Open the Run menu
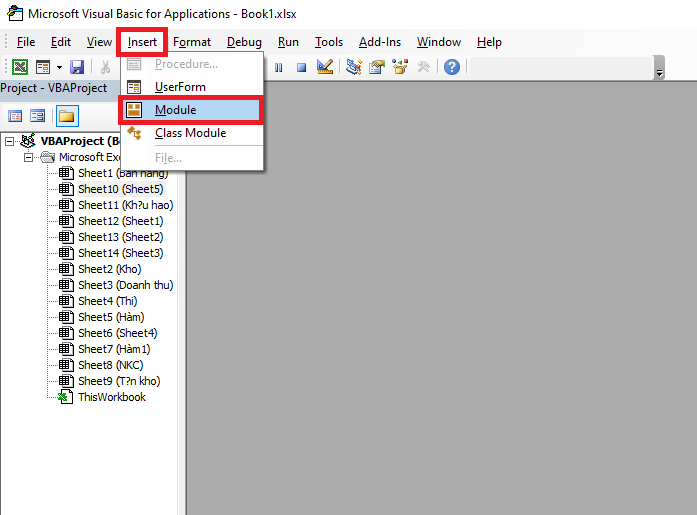 tap(288, 42)
